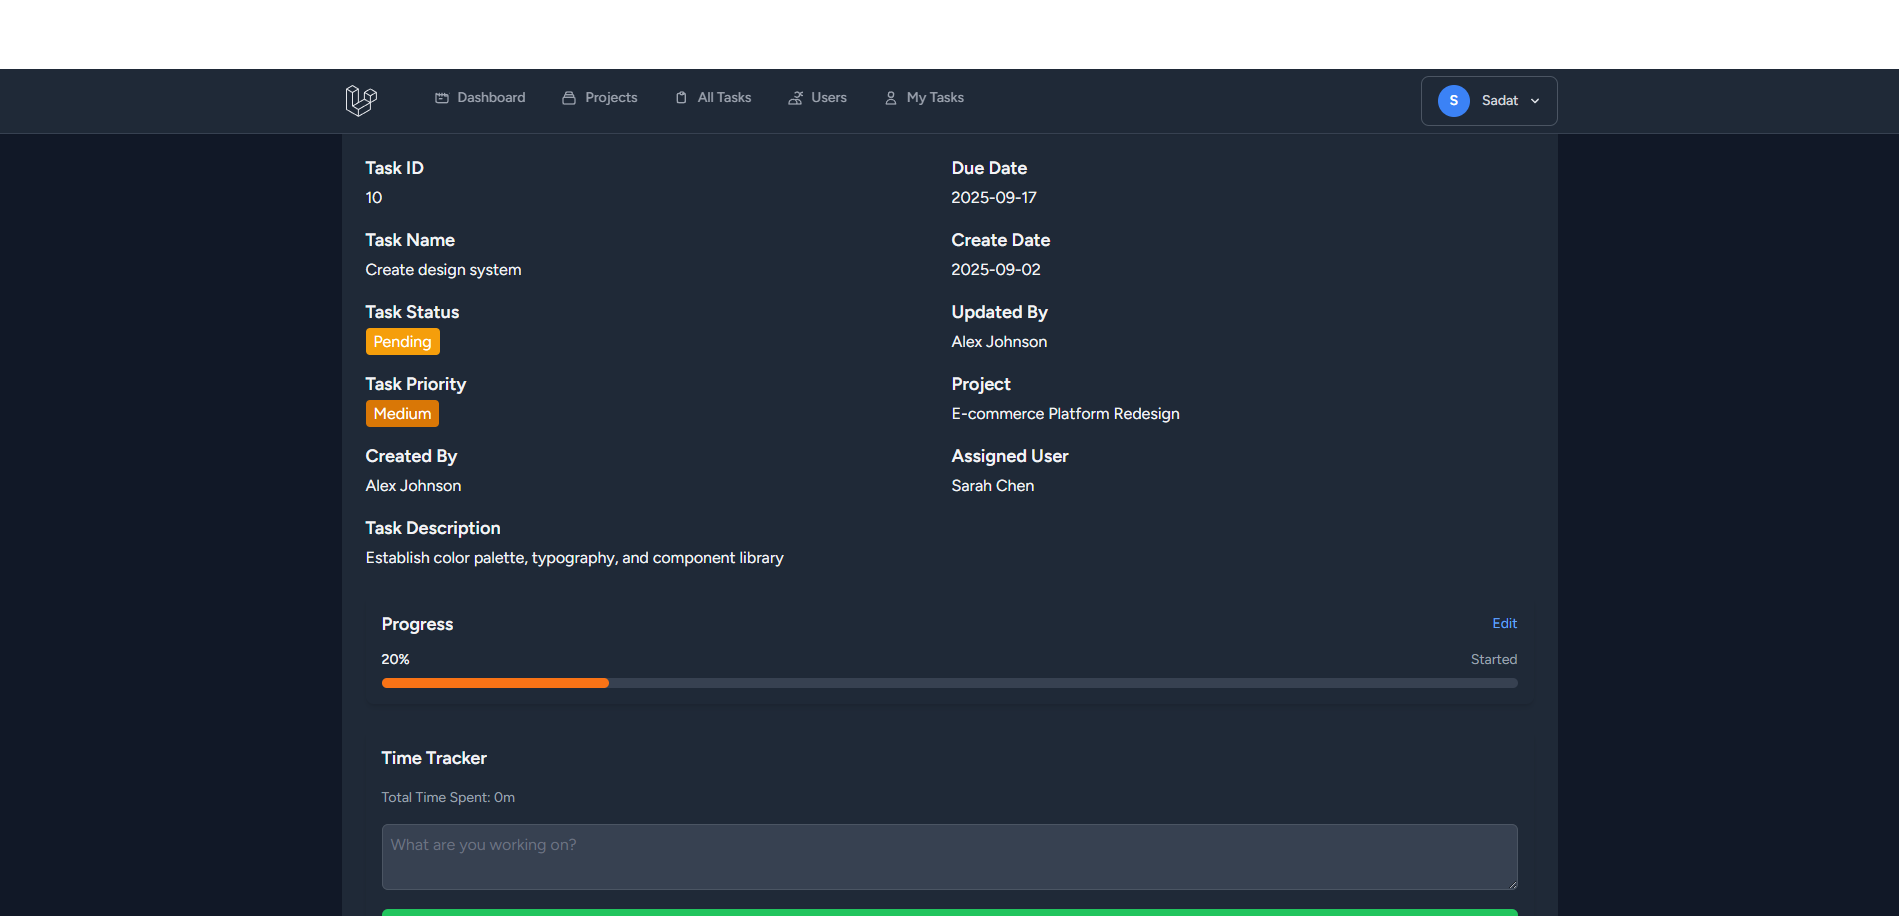This screenshot has height=916, width=1903.
Task: Click assigned user 'Sarah Chen'
Action: [993, 486]
